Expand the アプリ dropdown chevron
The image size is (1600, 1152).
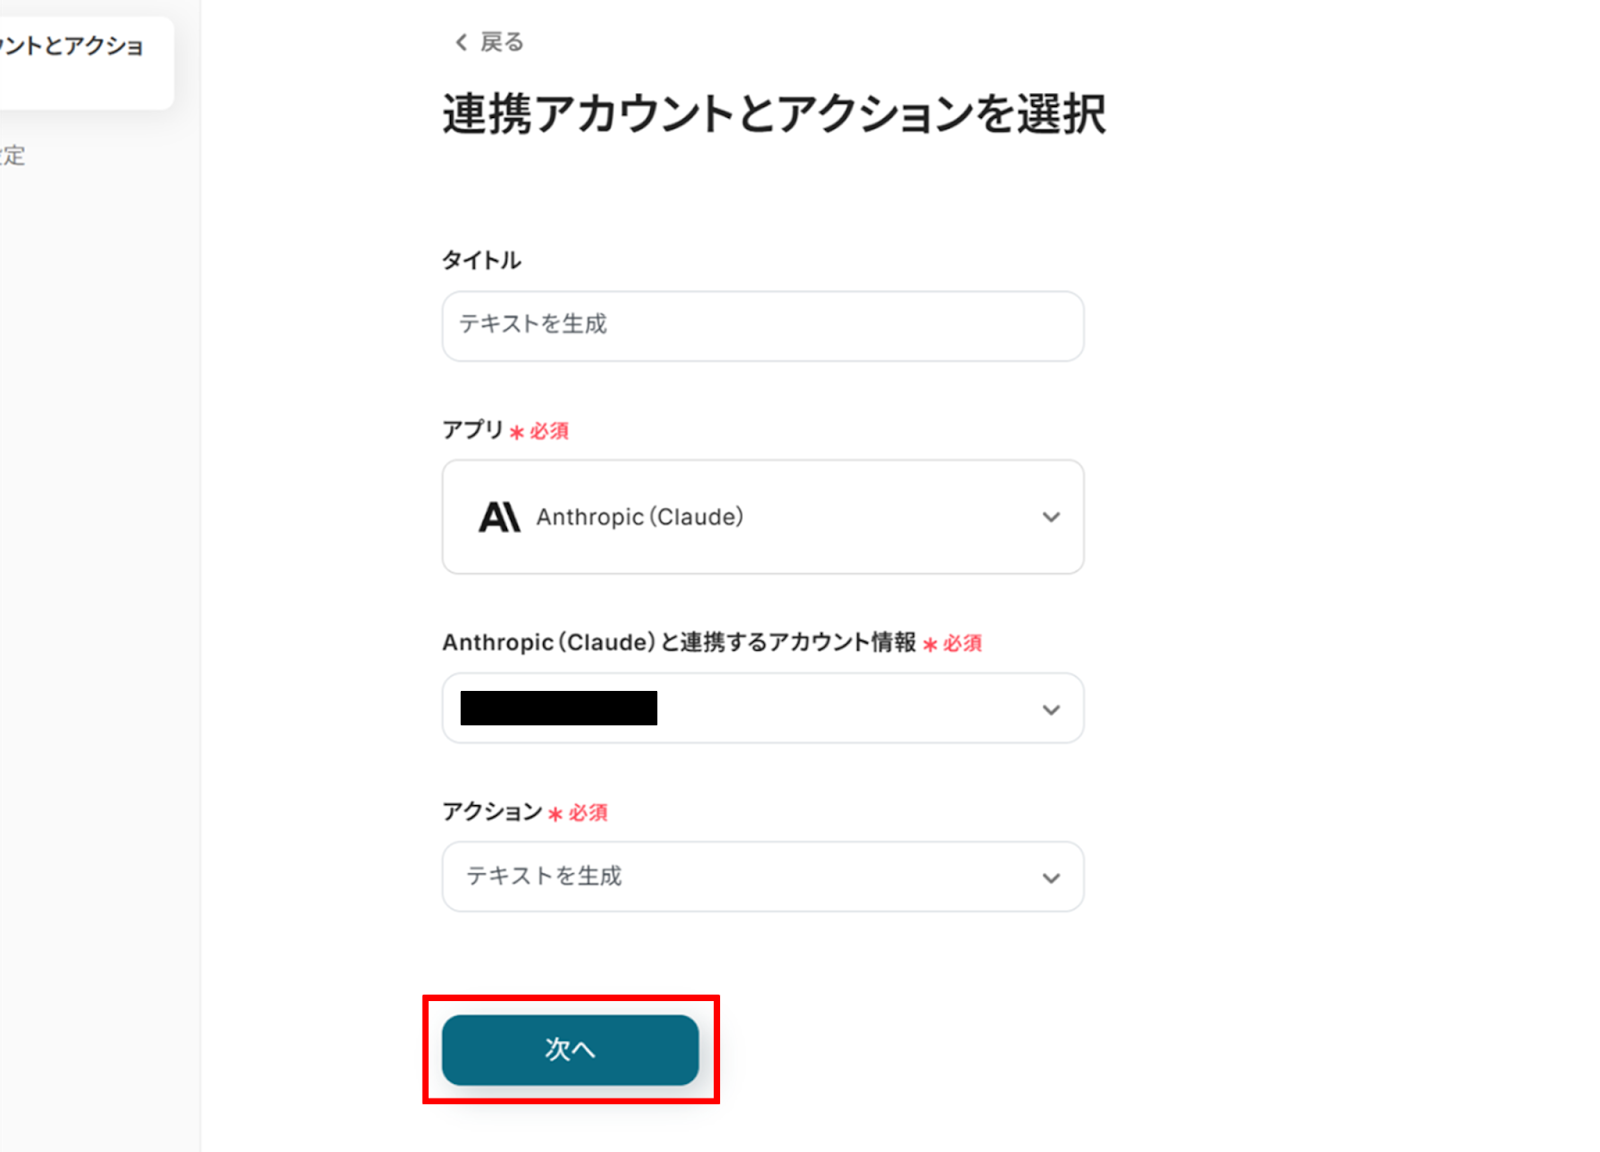point(1050,517)
